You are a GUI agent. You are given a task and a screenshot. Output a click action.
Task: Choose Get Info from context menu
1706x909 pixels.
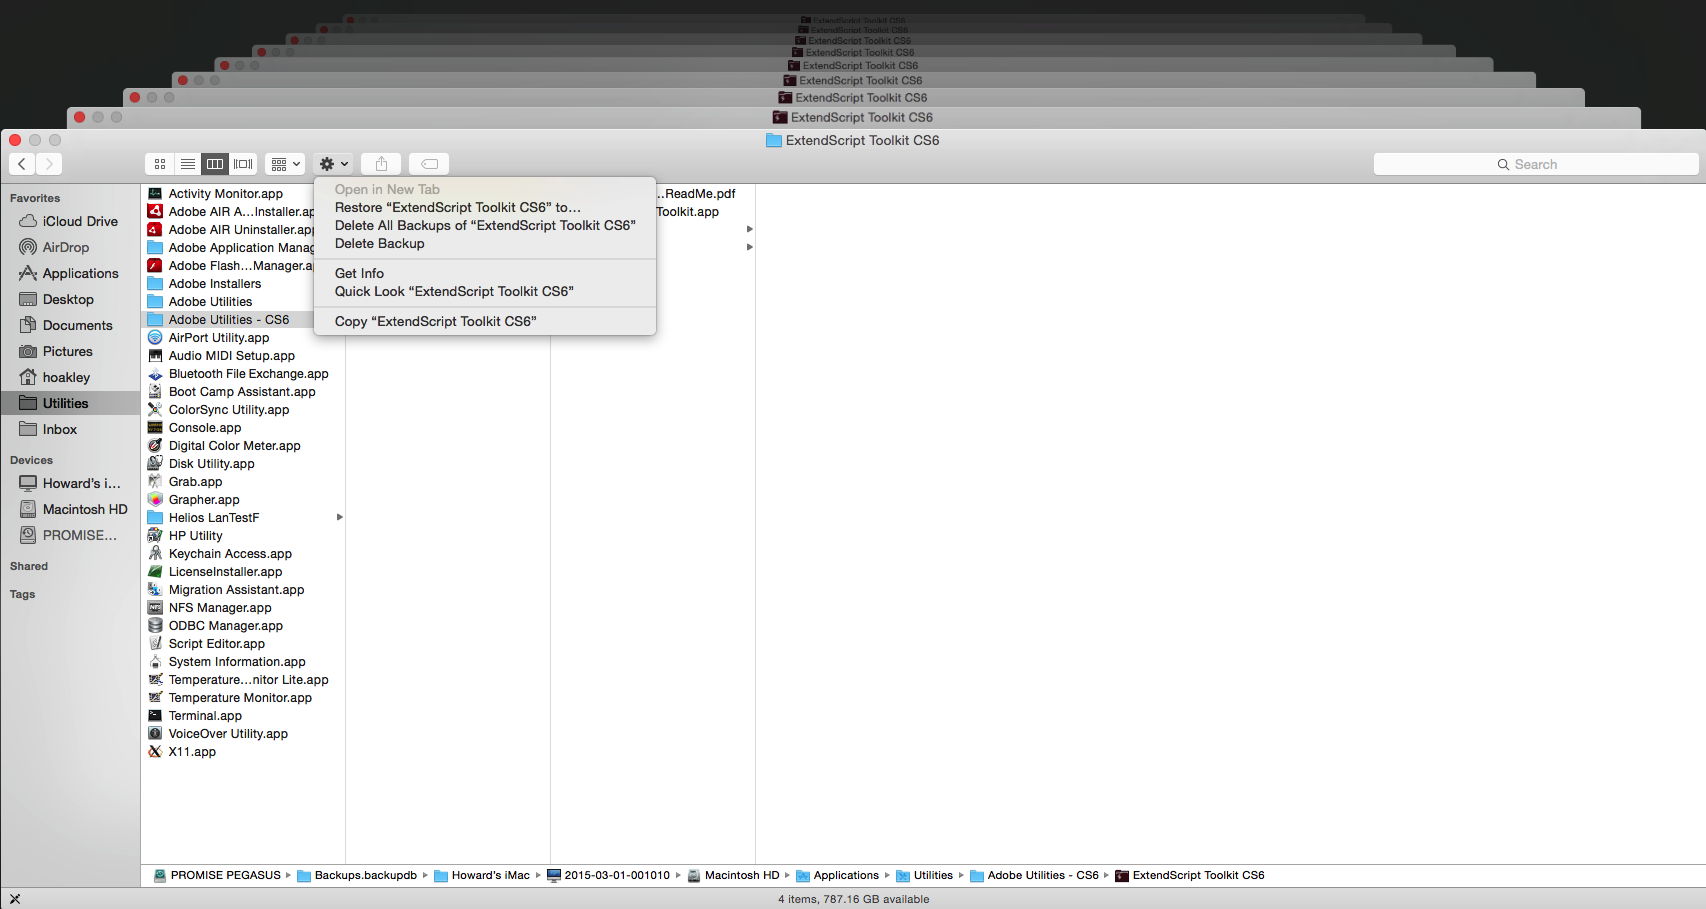point(359,273)
